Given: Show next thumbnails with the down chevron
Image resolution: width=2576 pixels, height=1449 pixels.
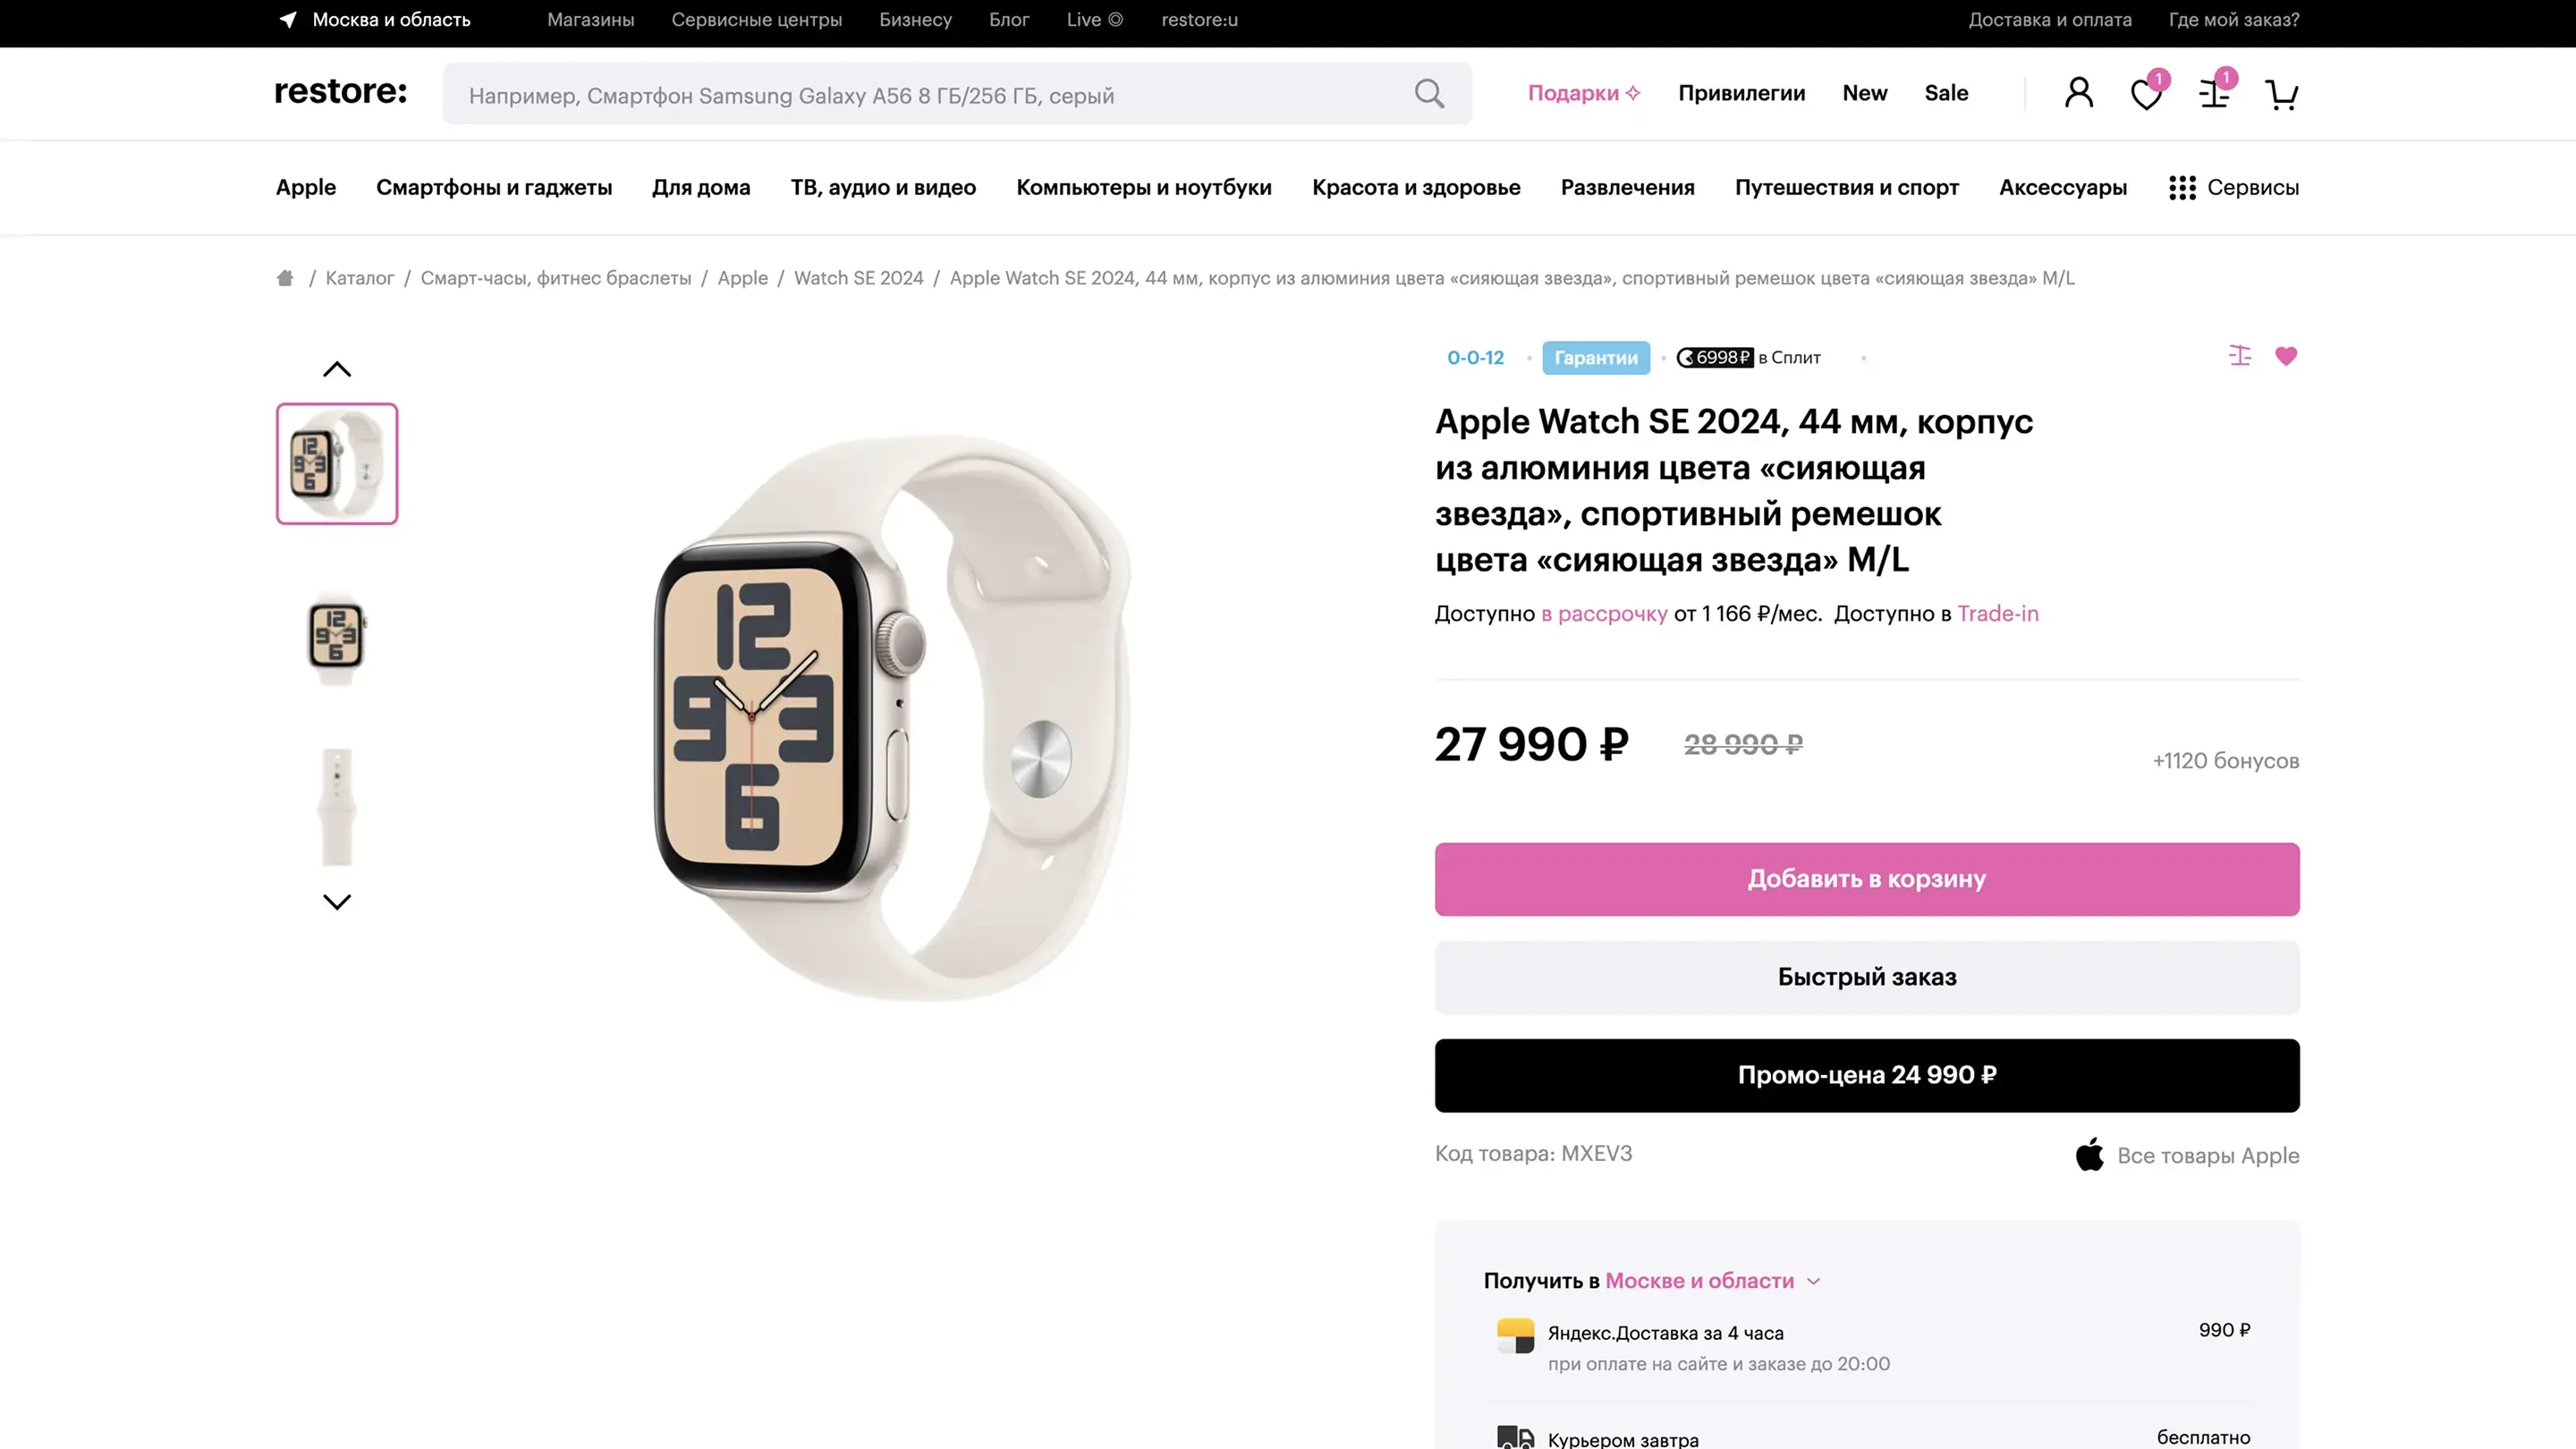Looking at the screenshot, I should point(337,902).
